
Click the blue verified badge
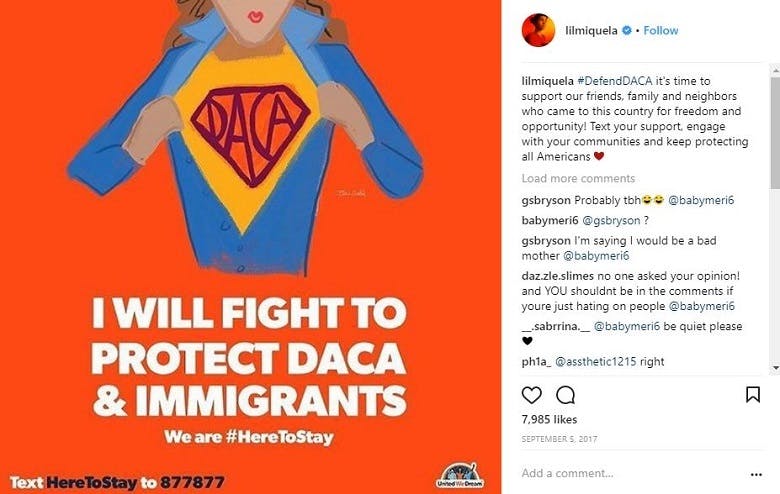pos(627,30)
